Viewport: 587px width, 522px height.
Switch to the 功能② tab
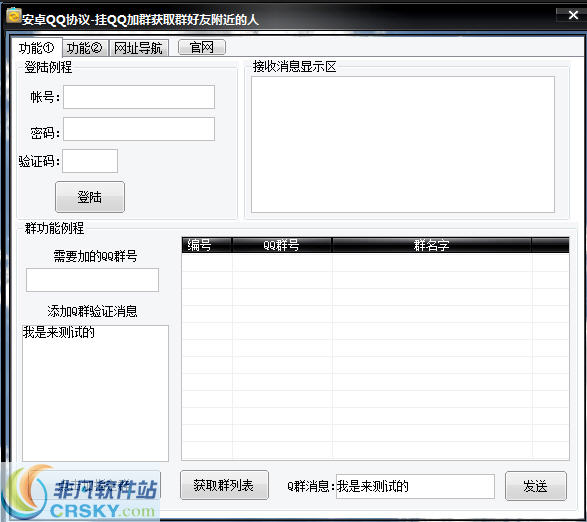point(85,48)
